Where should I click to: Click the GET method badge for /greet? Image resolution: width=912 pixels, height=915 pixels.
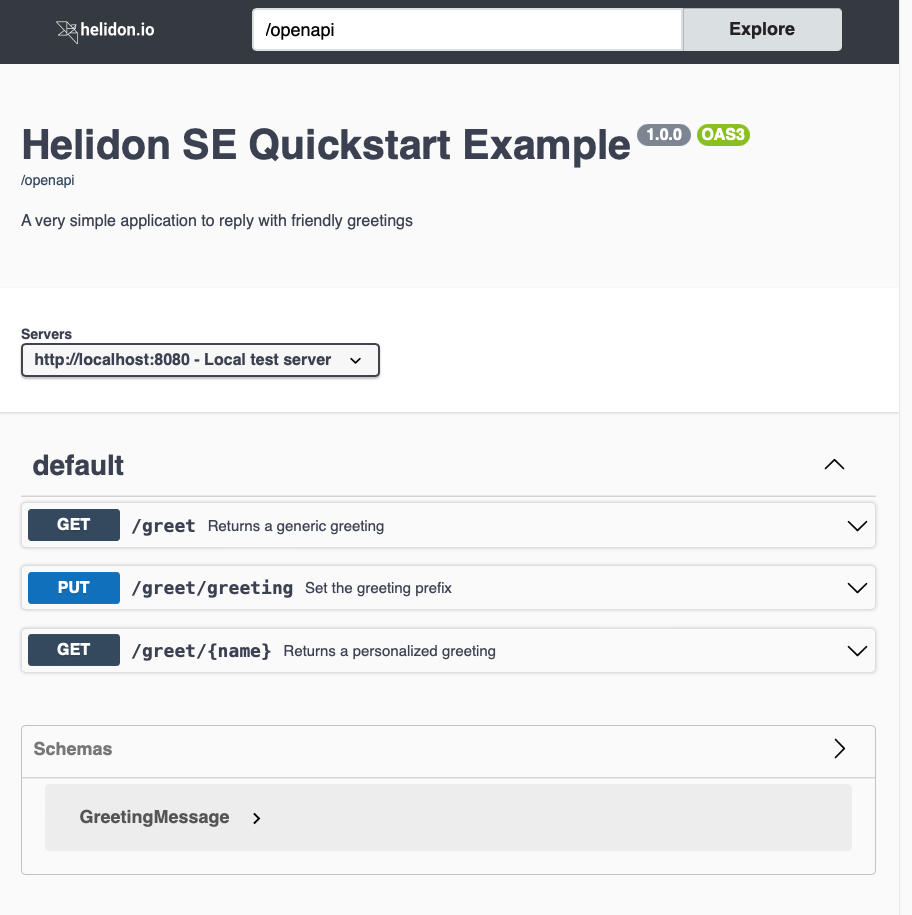click(73, 524)
